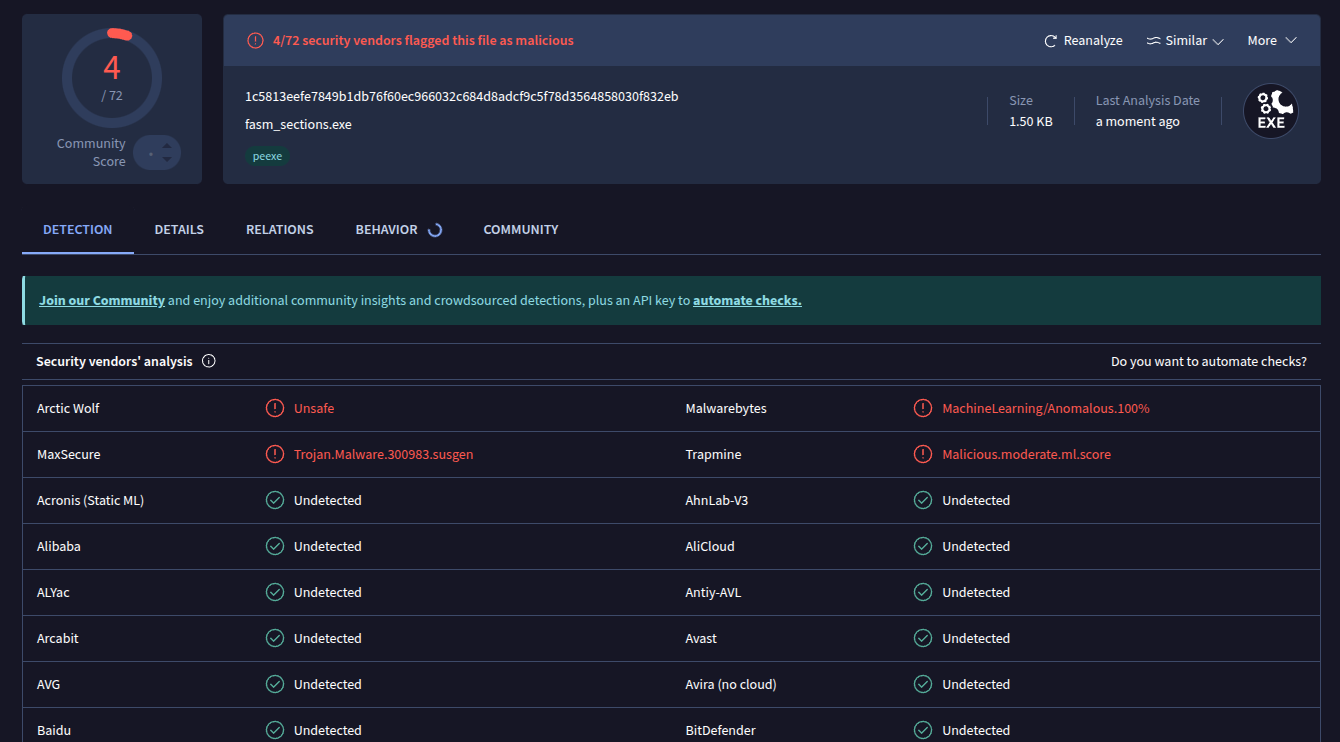Click the Antiy-AVL vendor name

click(x=714, y=592)
